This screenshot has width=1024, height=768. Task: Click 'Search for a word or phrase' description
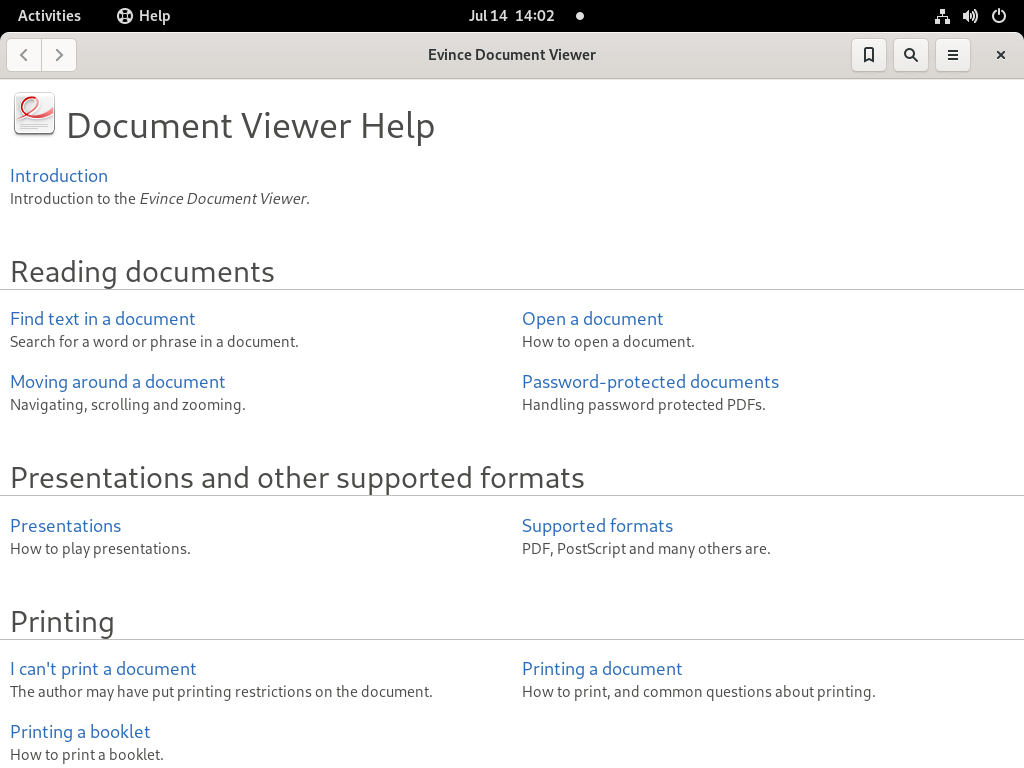click(154, 342)
